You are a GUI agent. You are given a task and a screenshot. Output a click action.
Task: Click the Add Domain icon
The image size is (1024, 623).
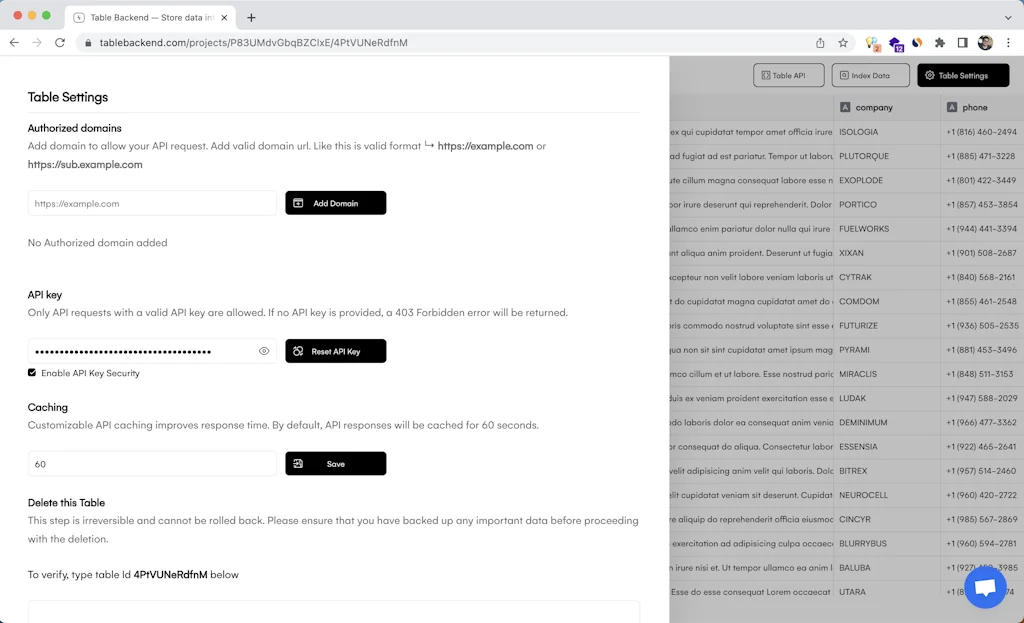[300, 202]
